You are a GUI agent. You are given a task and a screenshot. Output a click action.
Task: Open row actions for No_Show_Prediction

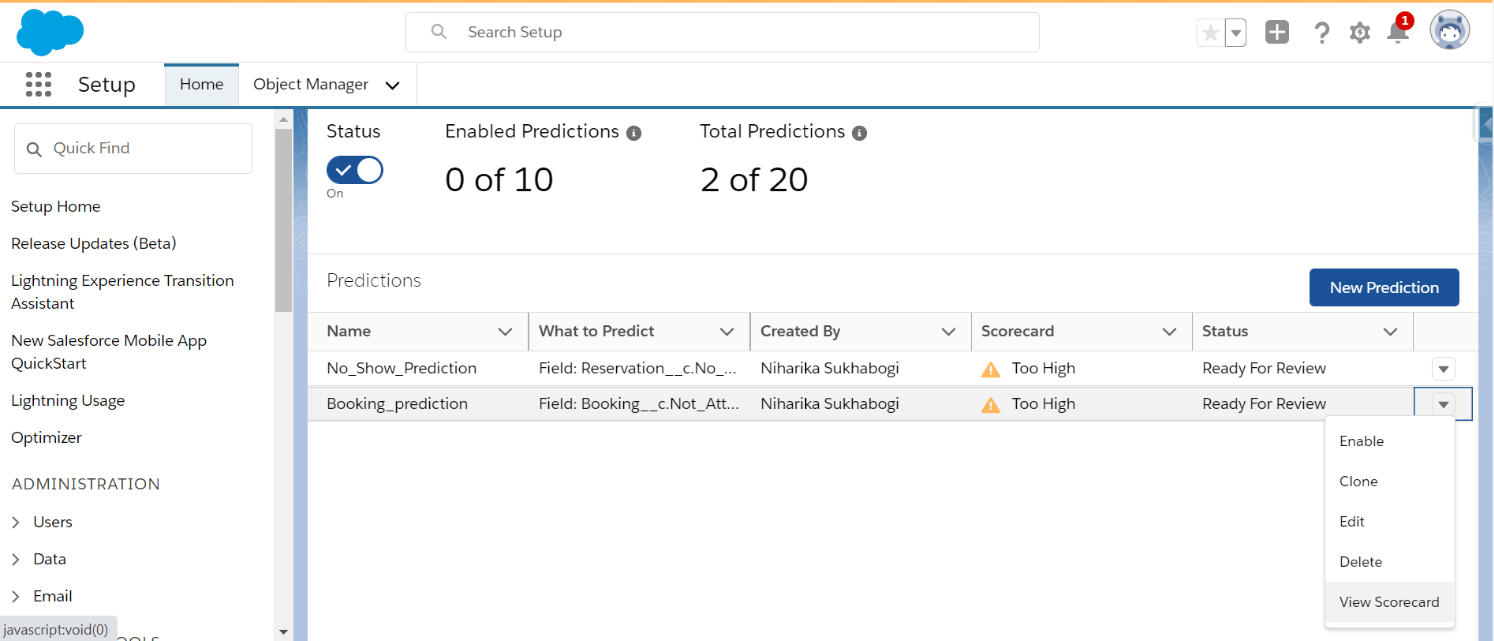coord(1443,369)
